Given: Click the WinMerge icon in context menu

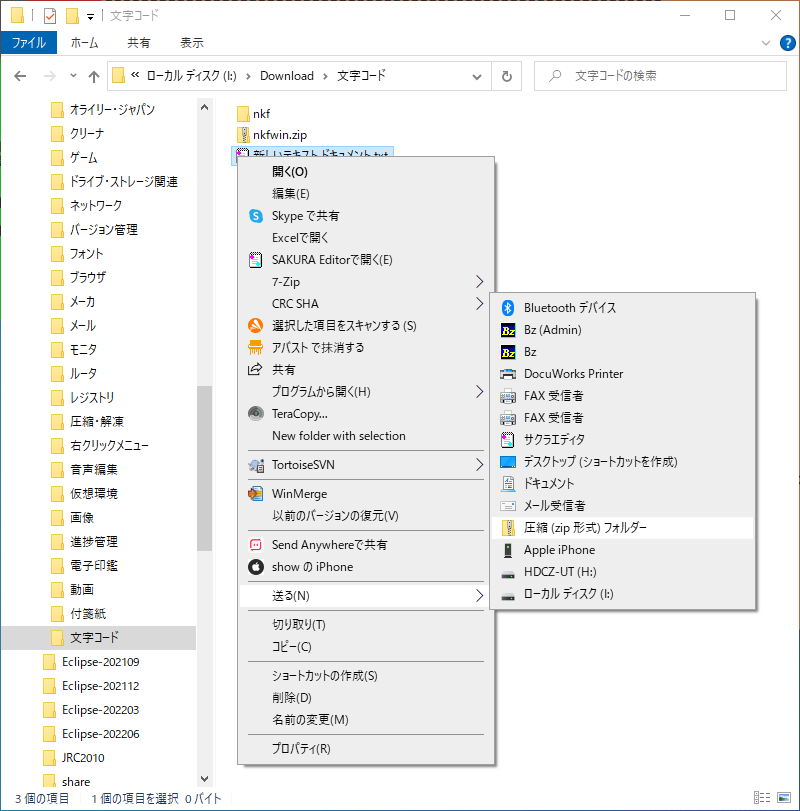Looking at the screenshot, I should (x=255, y=493).
